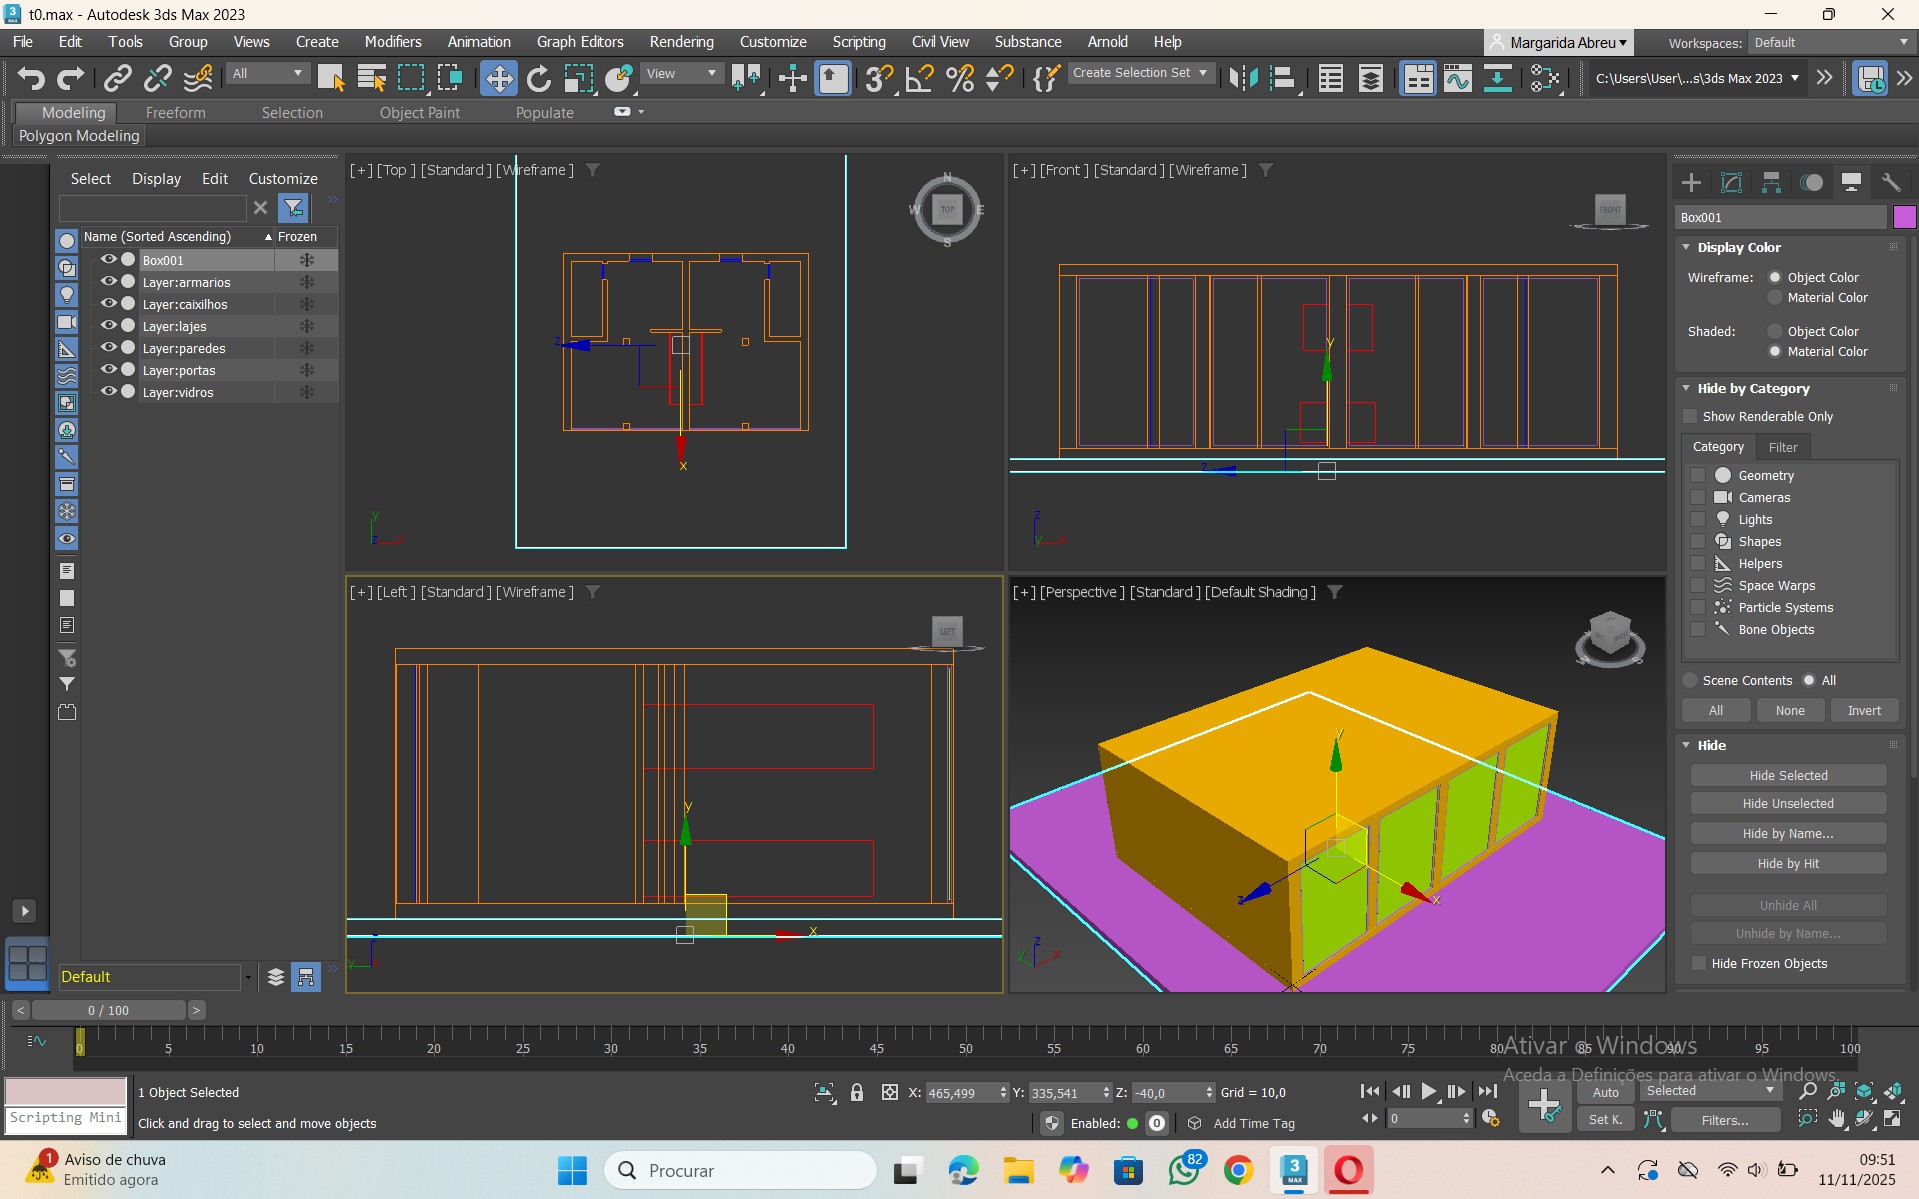The height and width of the screenshot is (1199, 1919).
Task: Tick the Hide Frozen Objects checkbox
Action: point(1698,963)
